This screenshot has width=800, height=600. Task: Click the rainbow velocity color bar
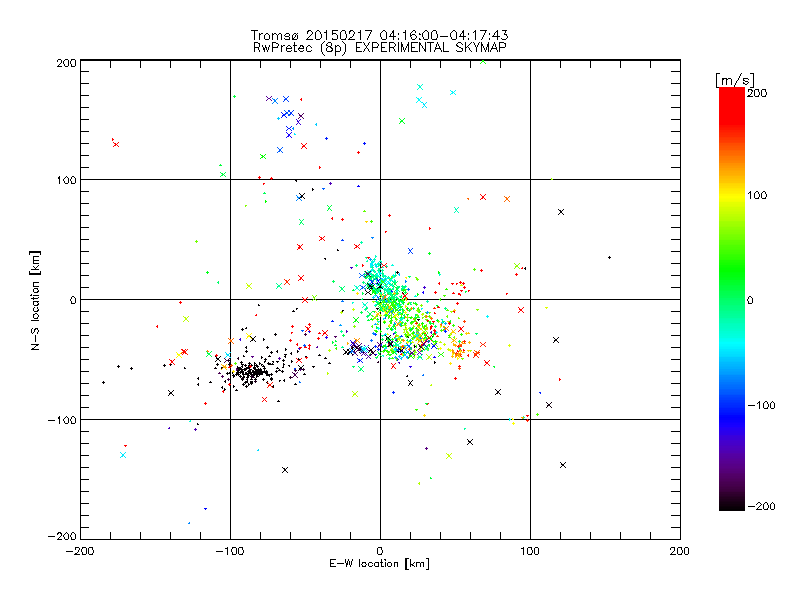pyautogui.click(x=732, y=299)
